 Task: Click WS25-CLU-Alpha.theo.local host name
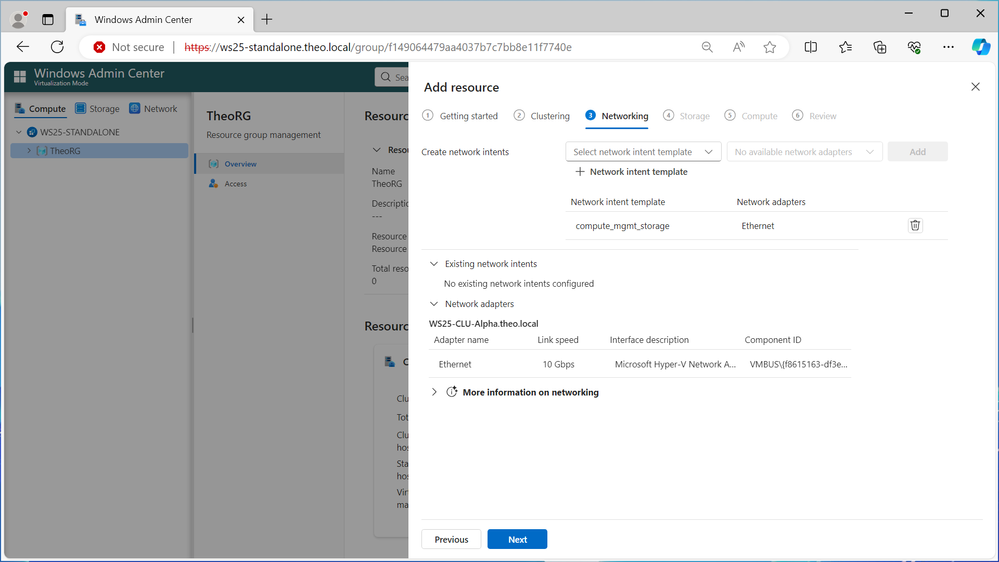click(484, 324)
